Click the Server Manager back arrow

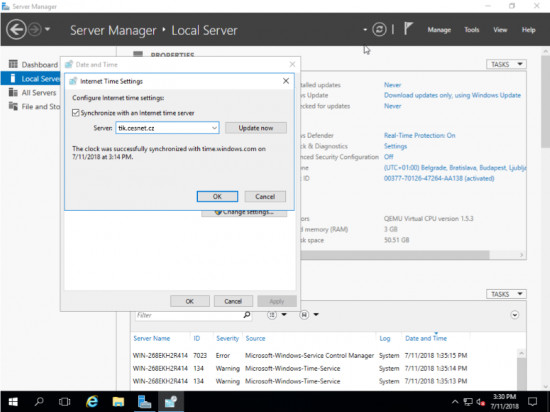16,29
